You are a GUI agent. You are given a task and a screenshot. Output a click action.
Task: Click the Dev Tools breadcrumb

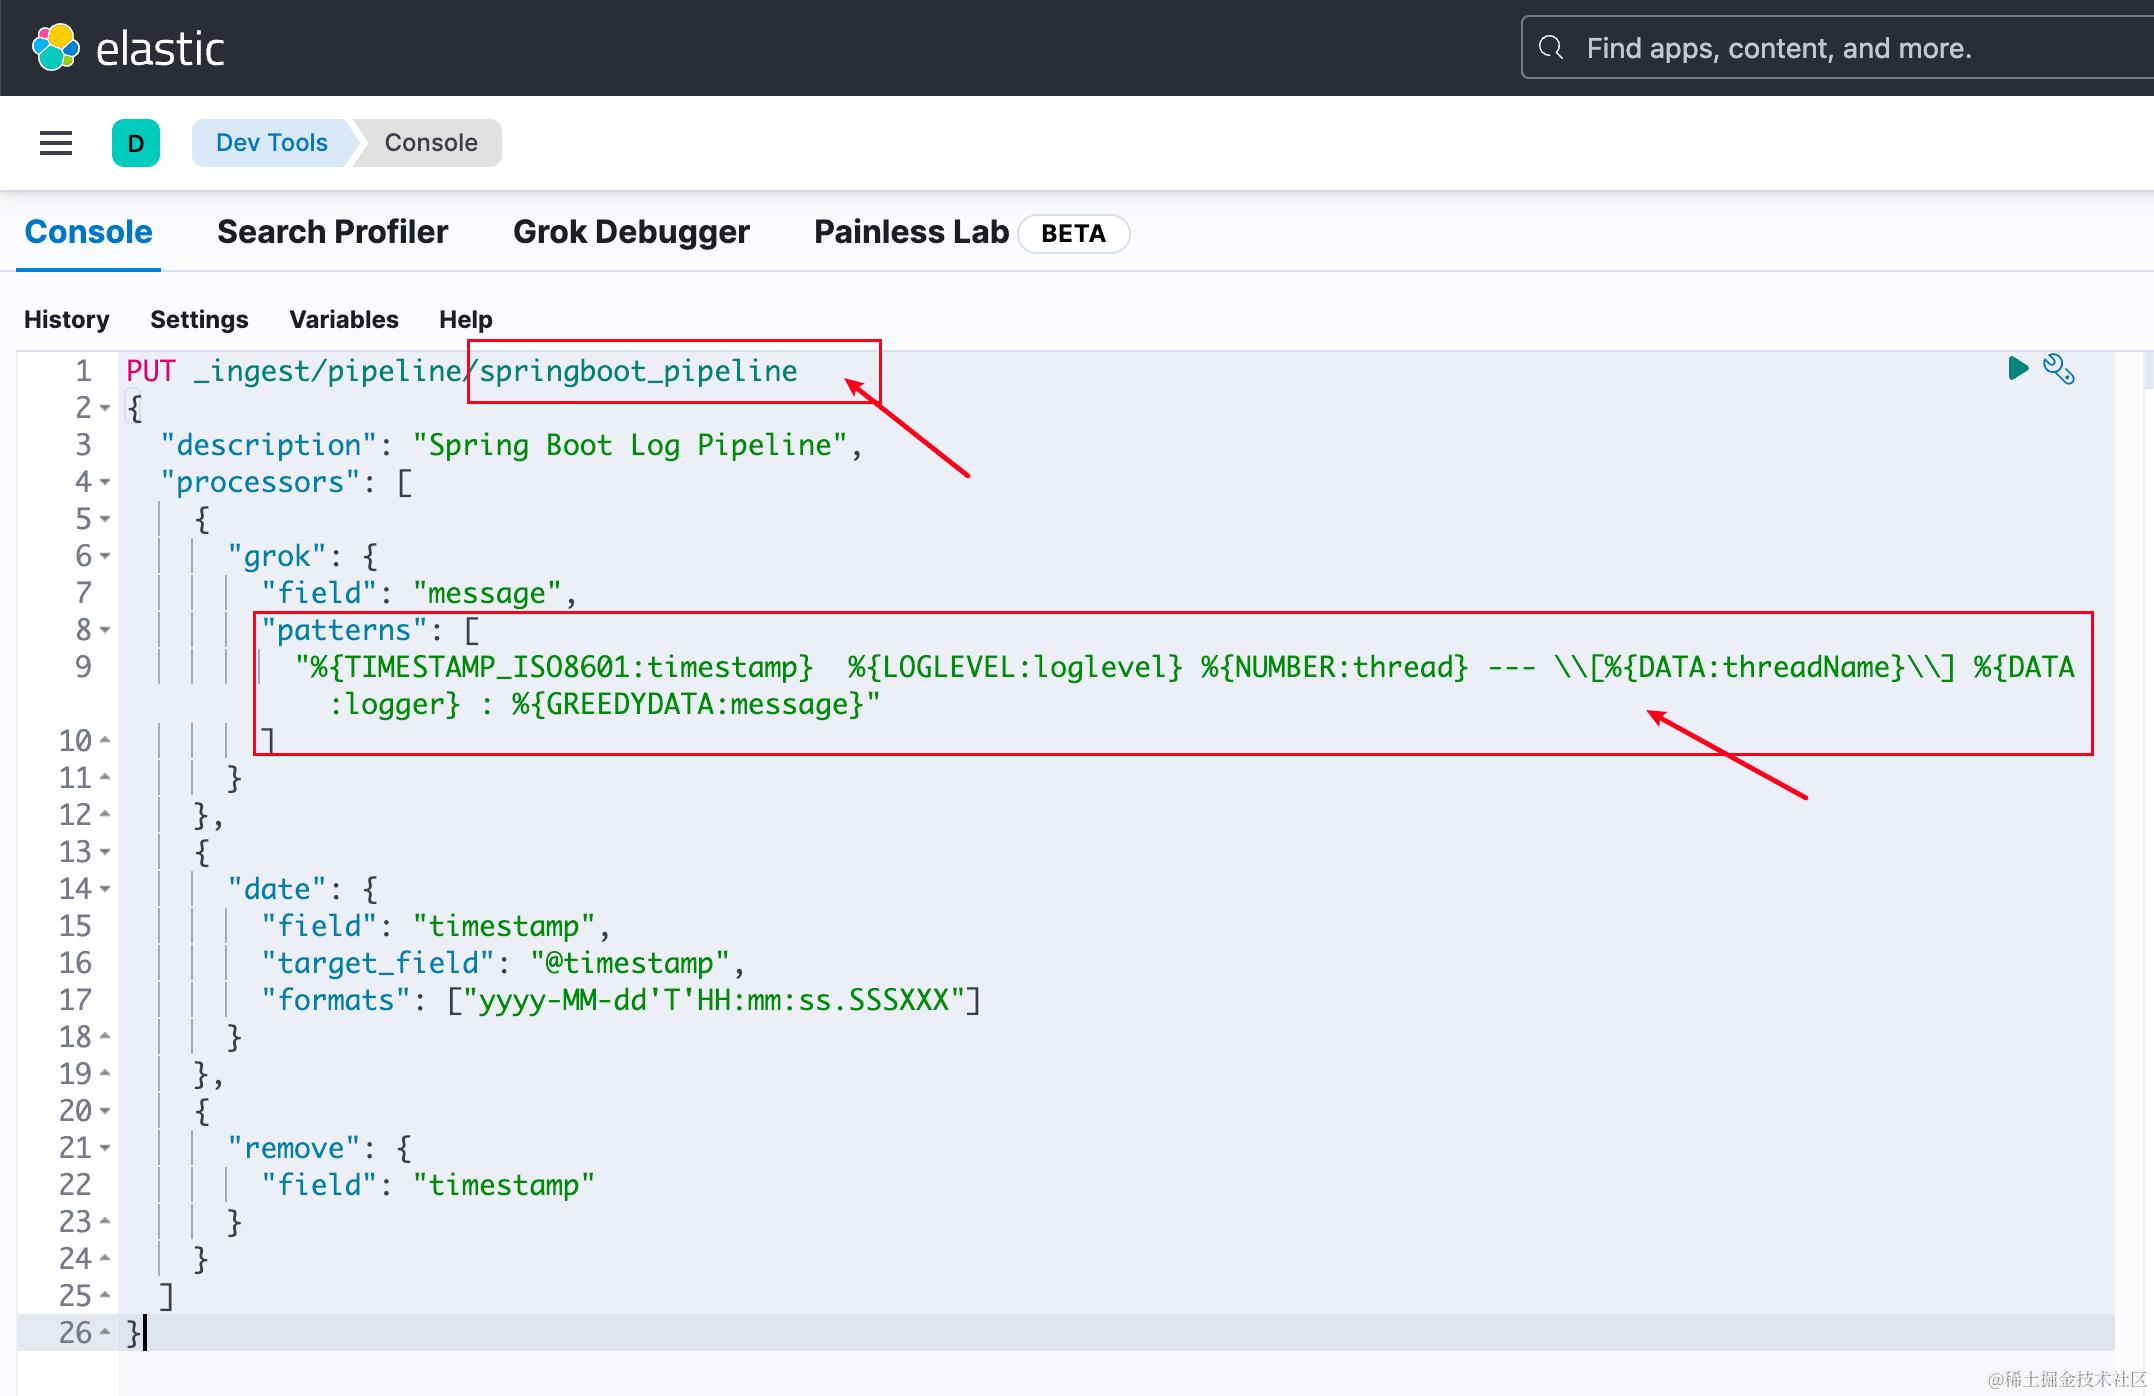coord(271,143)
